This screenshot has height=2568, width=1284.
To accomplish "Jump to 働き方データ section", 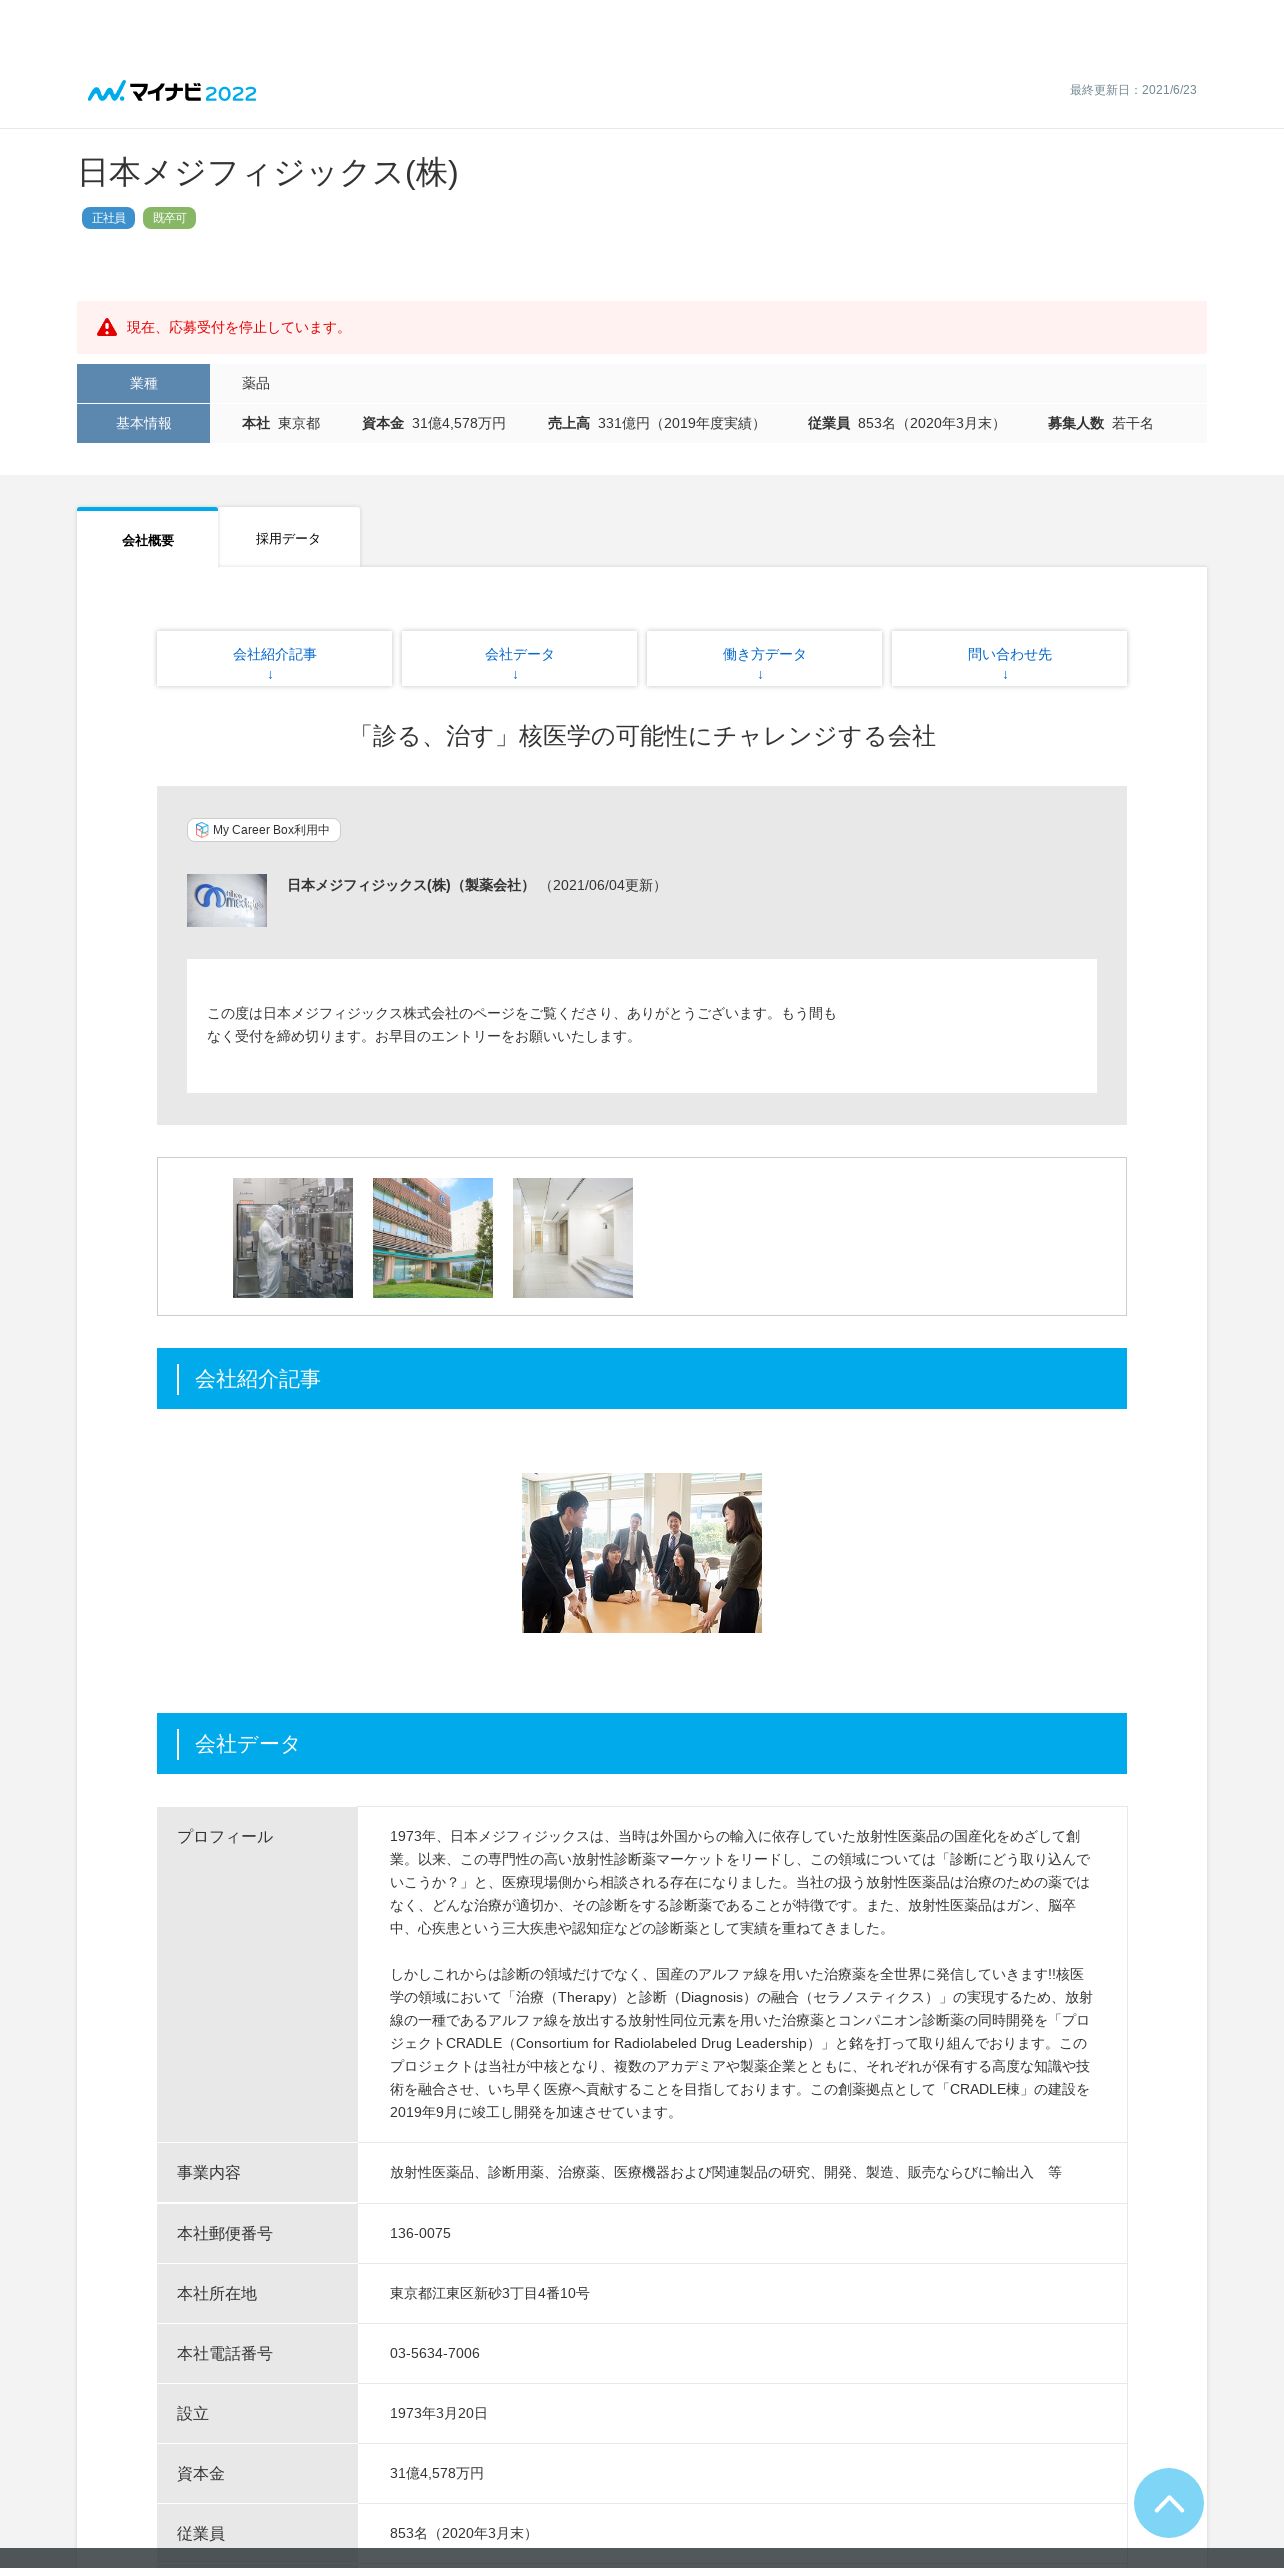I will [764, 658].
